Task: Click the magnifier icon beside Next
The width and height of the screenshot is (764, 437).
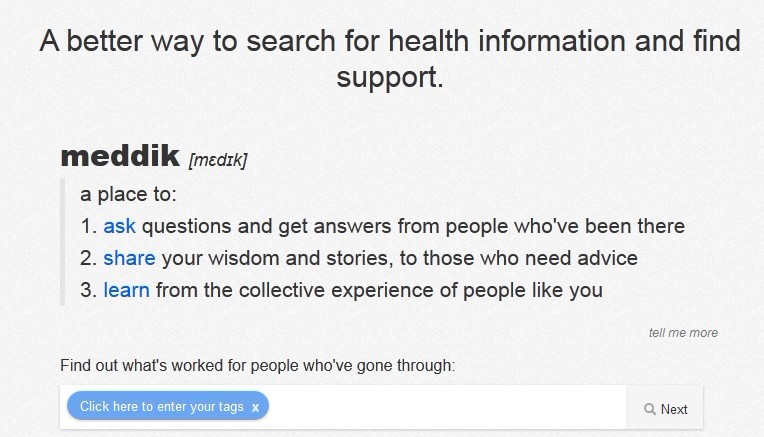Action: 649,409
